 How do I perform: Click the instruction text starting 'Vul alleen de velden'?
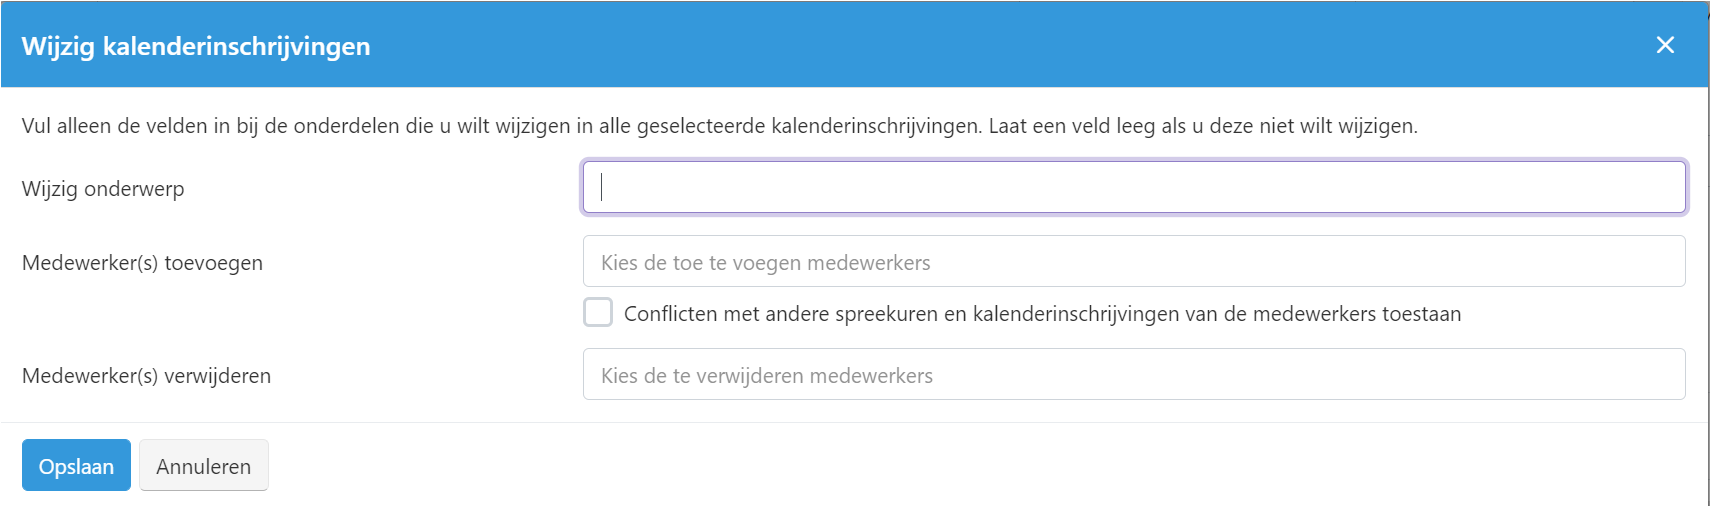coord(719,126)
